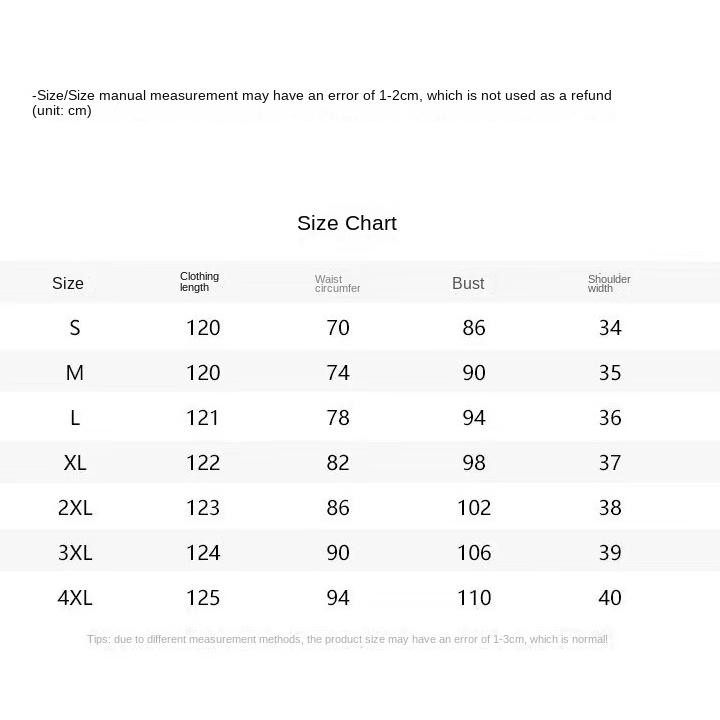Click the 4XL size row label
Screen dimensions: 720x720
pos(75,597)
